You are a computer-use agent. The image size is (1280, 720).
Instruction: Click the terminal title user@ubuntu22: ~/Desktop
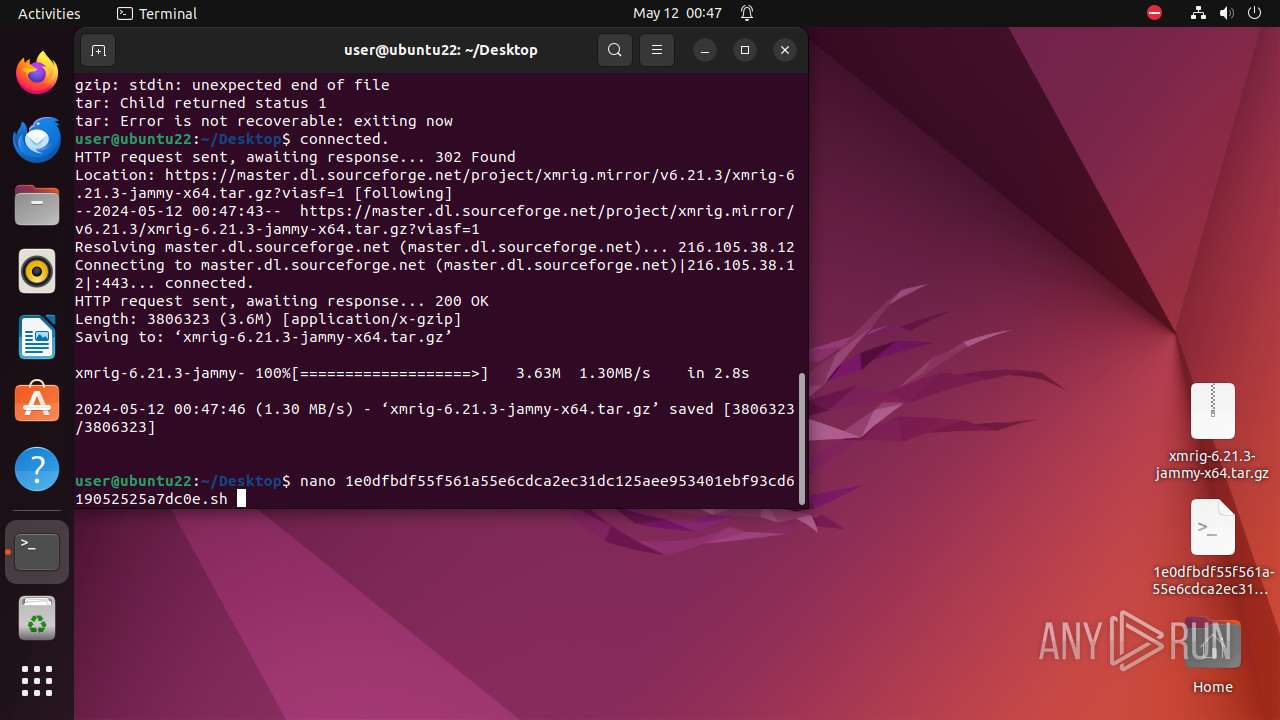pyautogui.click(x=441, y=50)
